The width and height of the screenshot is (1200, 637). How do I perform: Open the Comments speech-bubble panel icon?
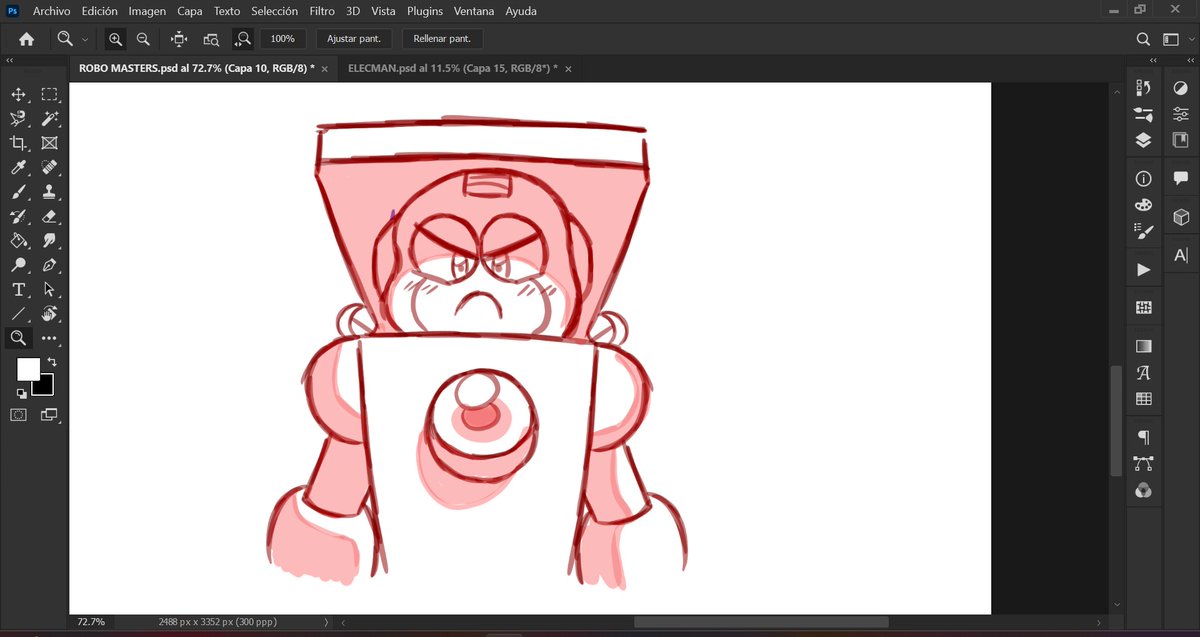pos(1180,179)
